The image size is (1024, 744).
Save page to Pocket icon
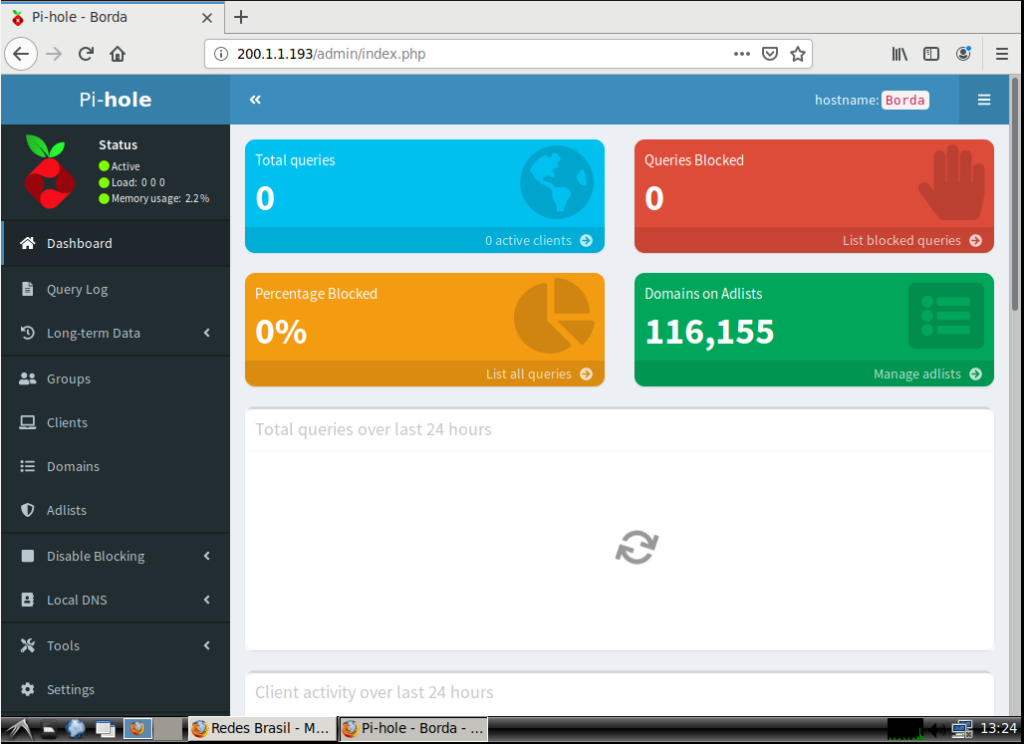click(x=770, y=54)
